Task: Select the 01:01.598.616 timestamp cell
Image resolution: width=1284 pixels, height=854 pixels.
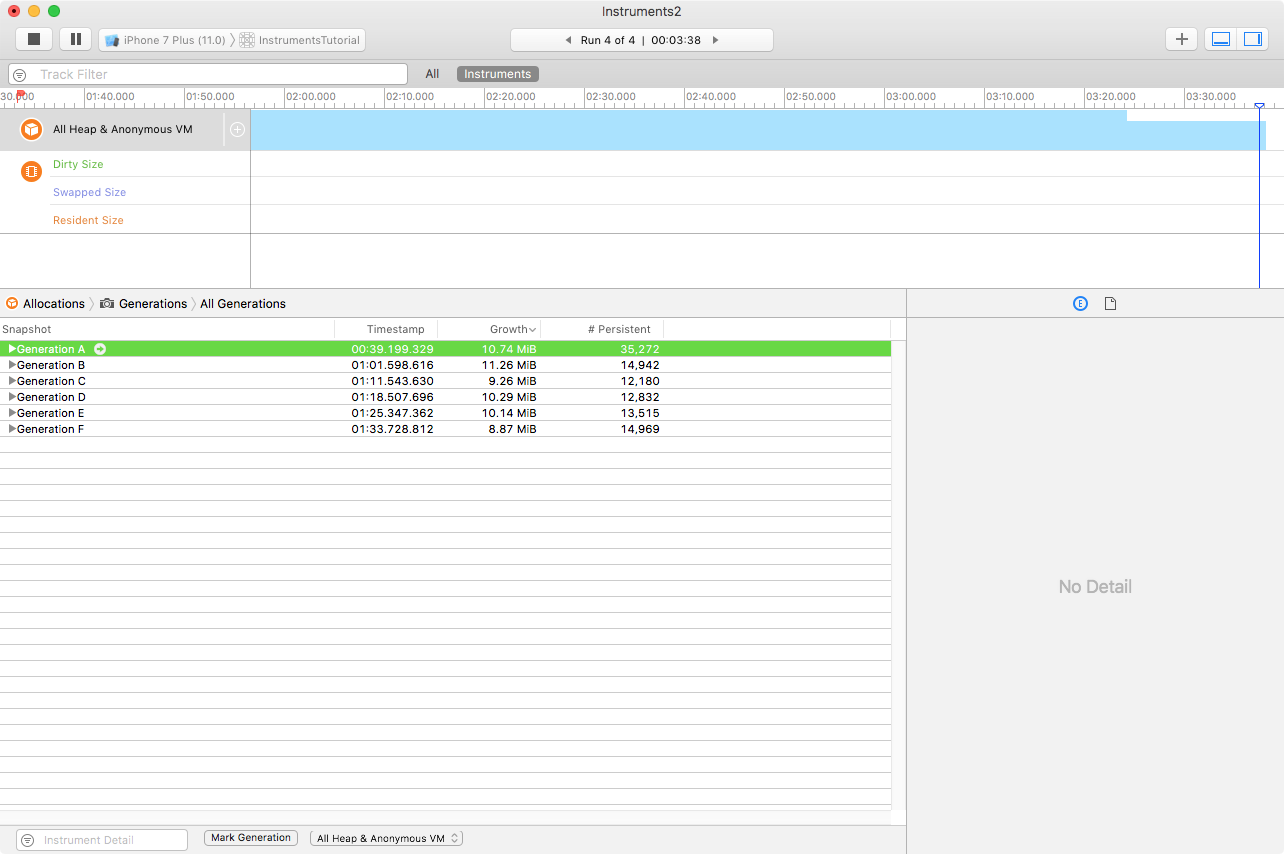Action: [392, 365]
